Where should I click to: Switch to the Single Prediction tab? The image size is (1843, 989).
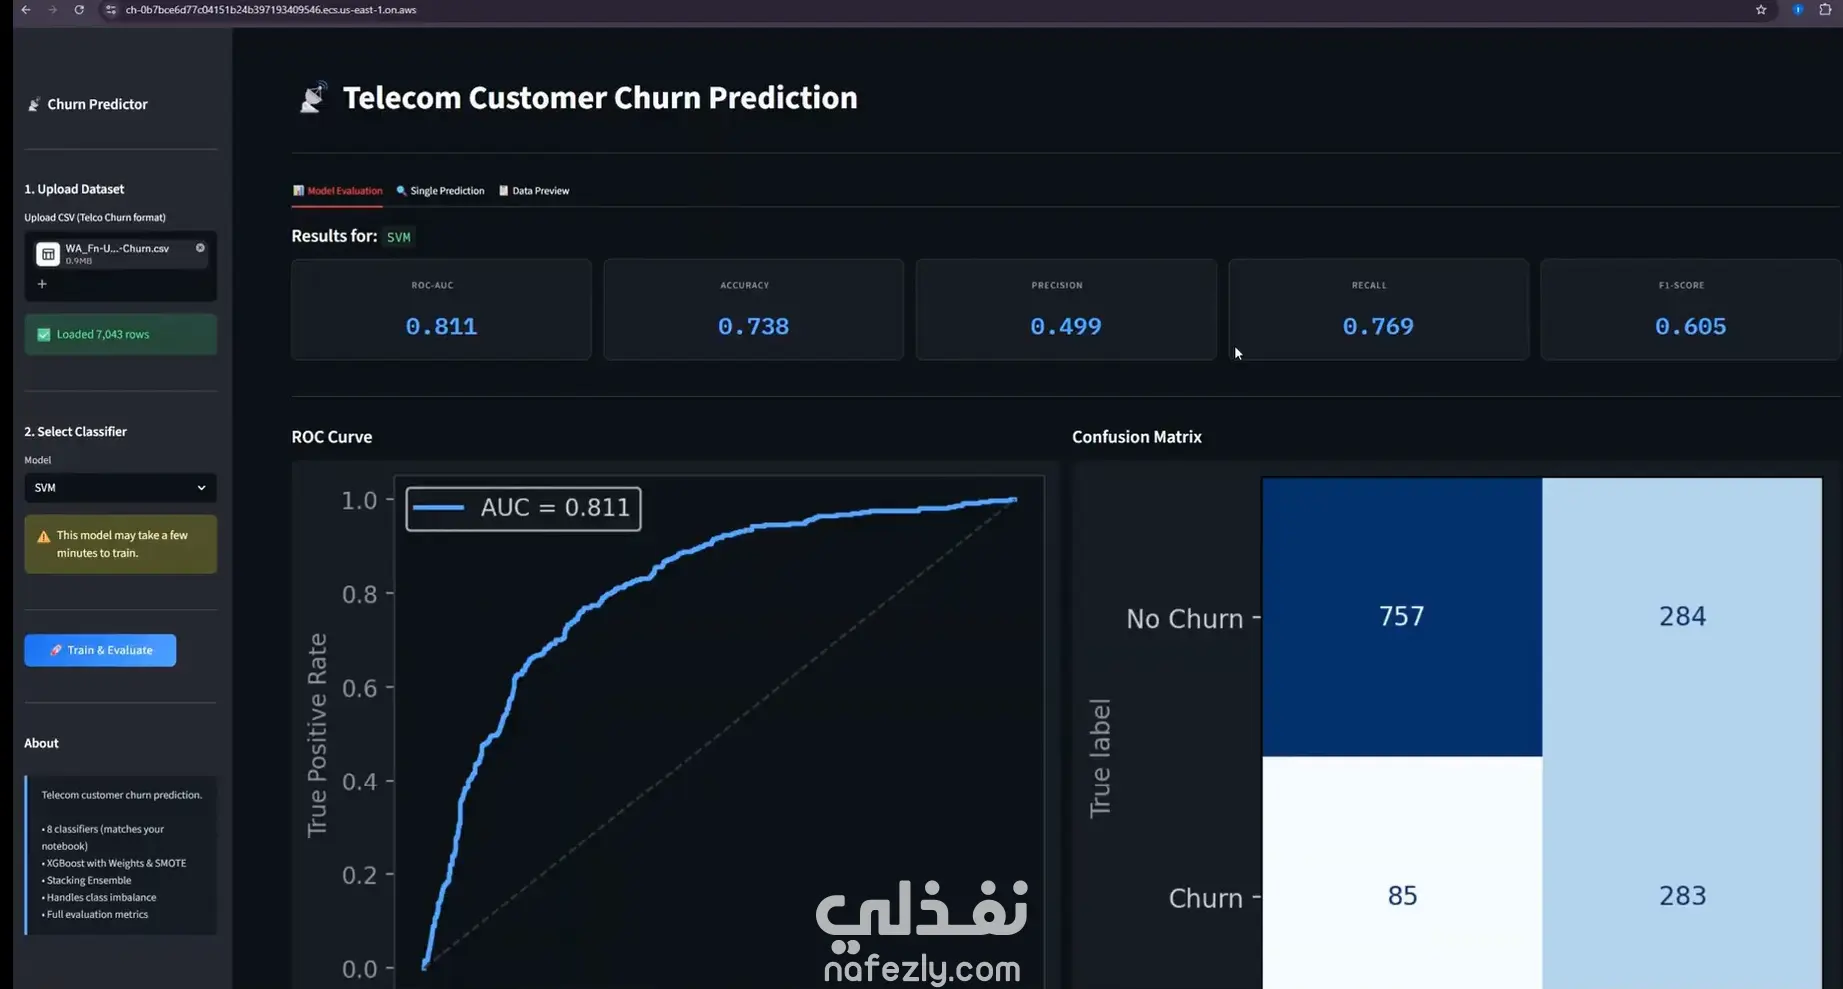click(440, 190)
